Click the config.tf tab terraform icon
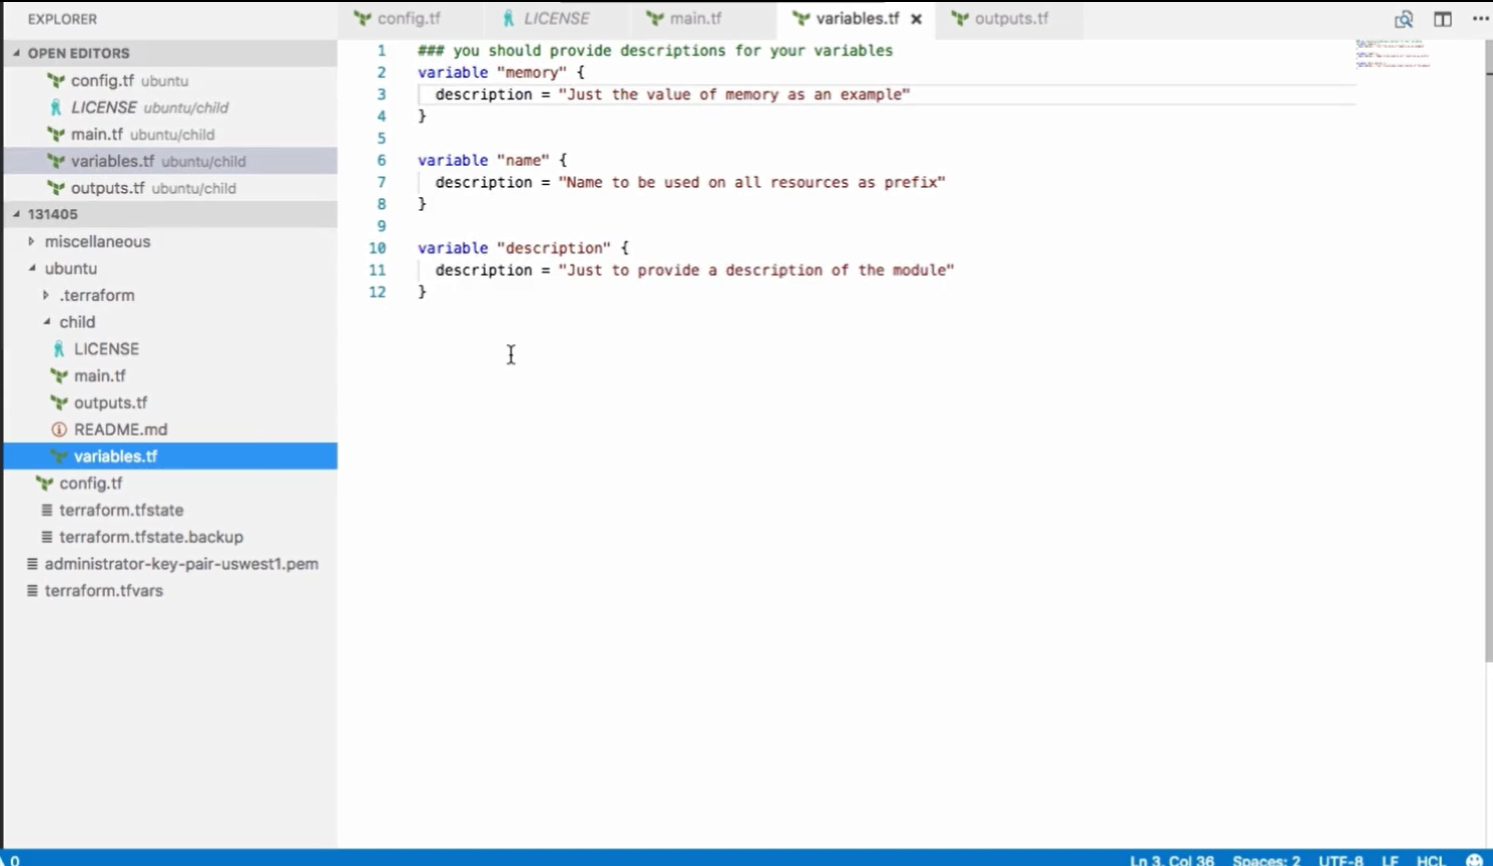Image resolution: width=1493 pixels, height=866 pixels. tap(362, 19)
